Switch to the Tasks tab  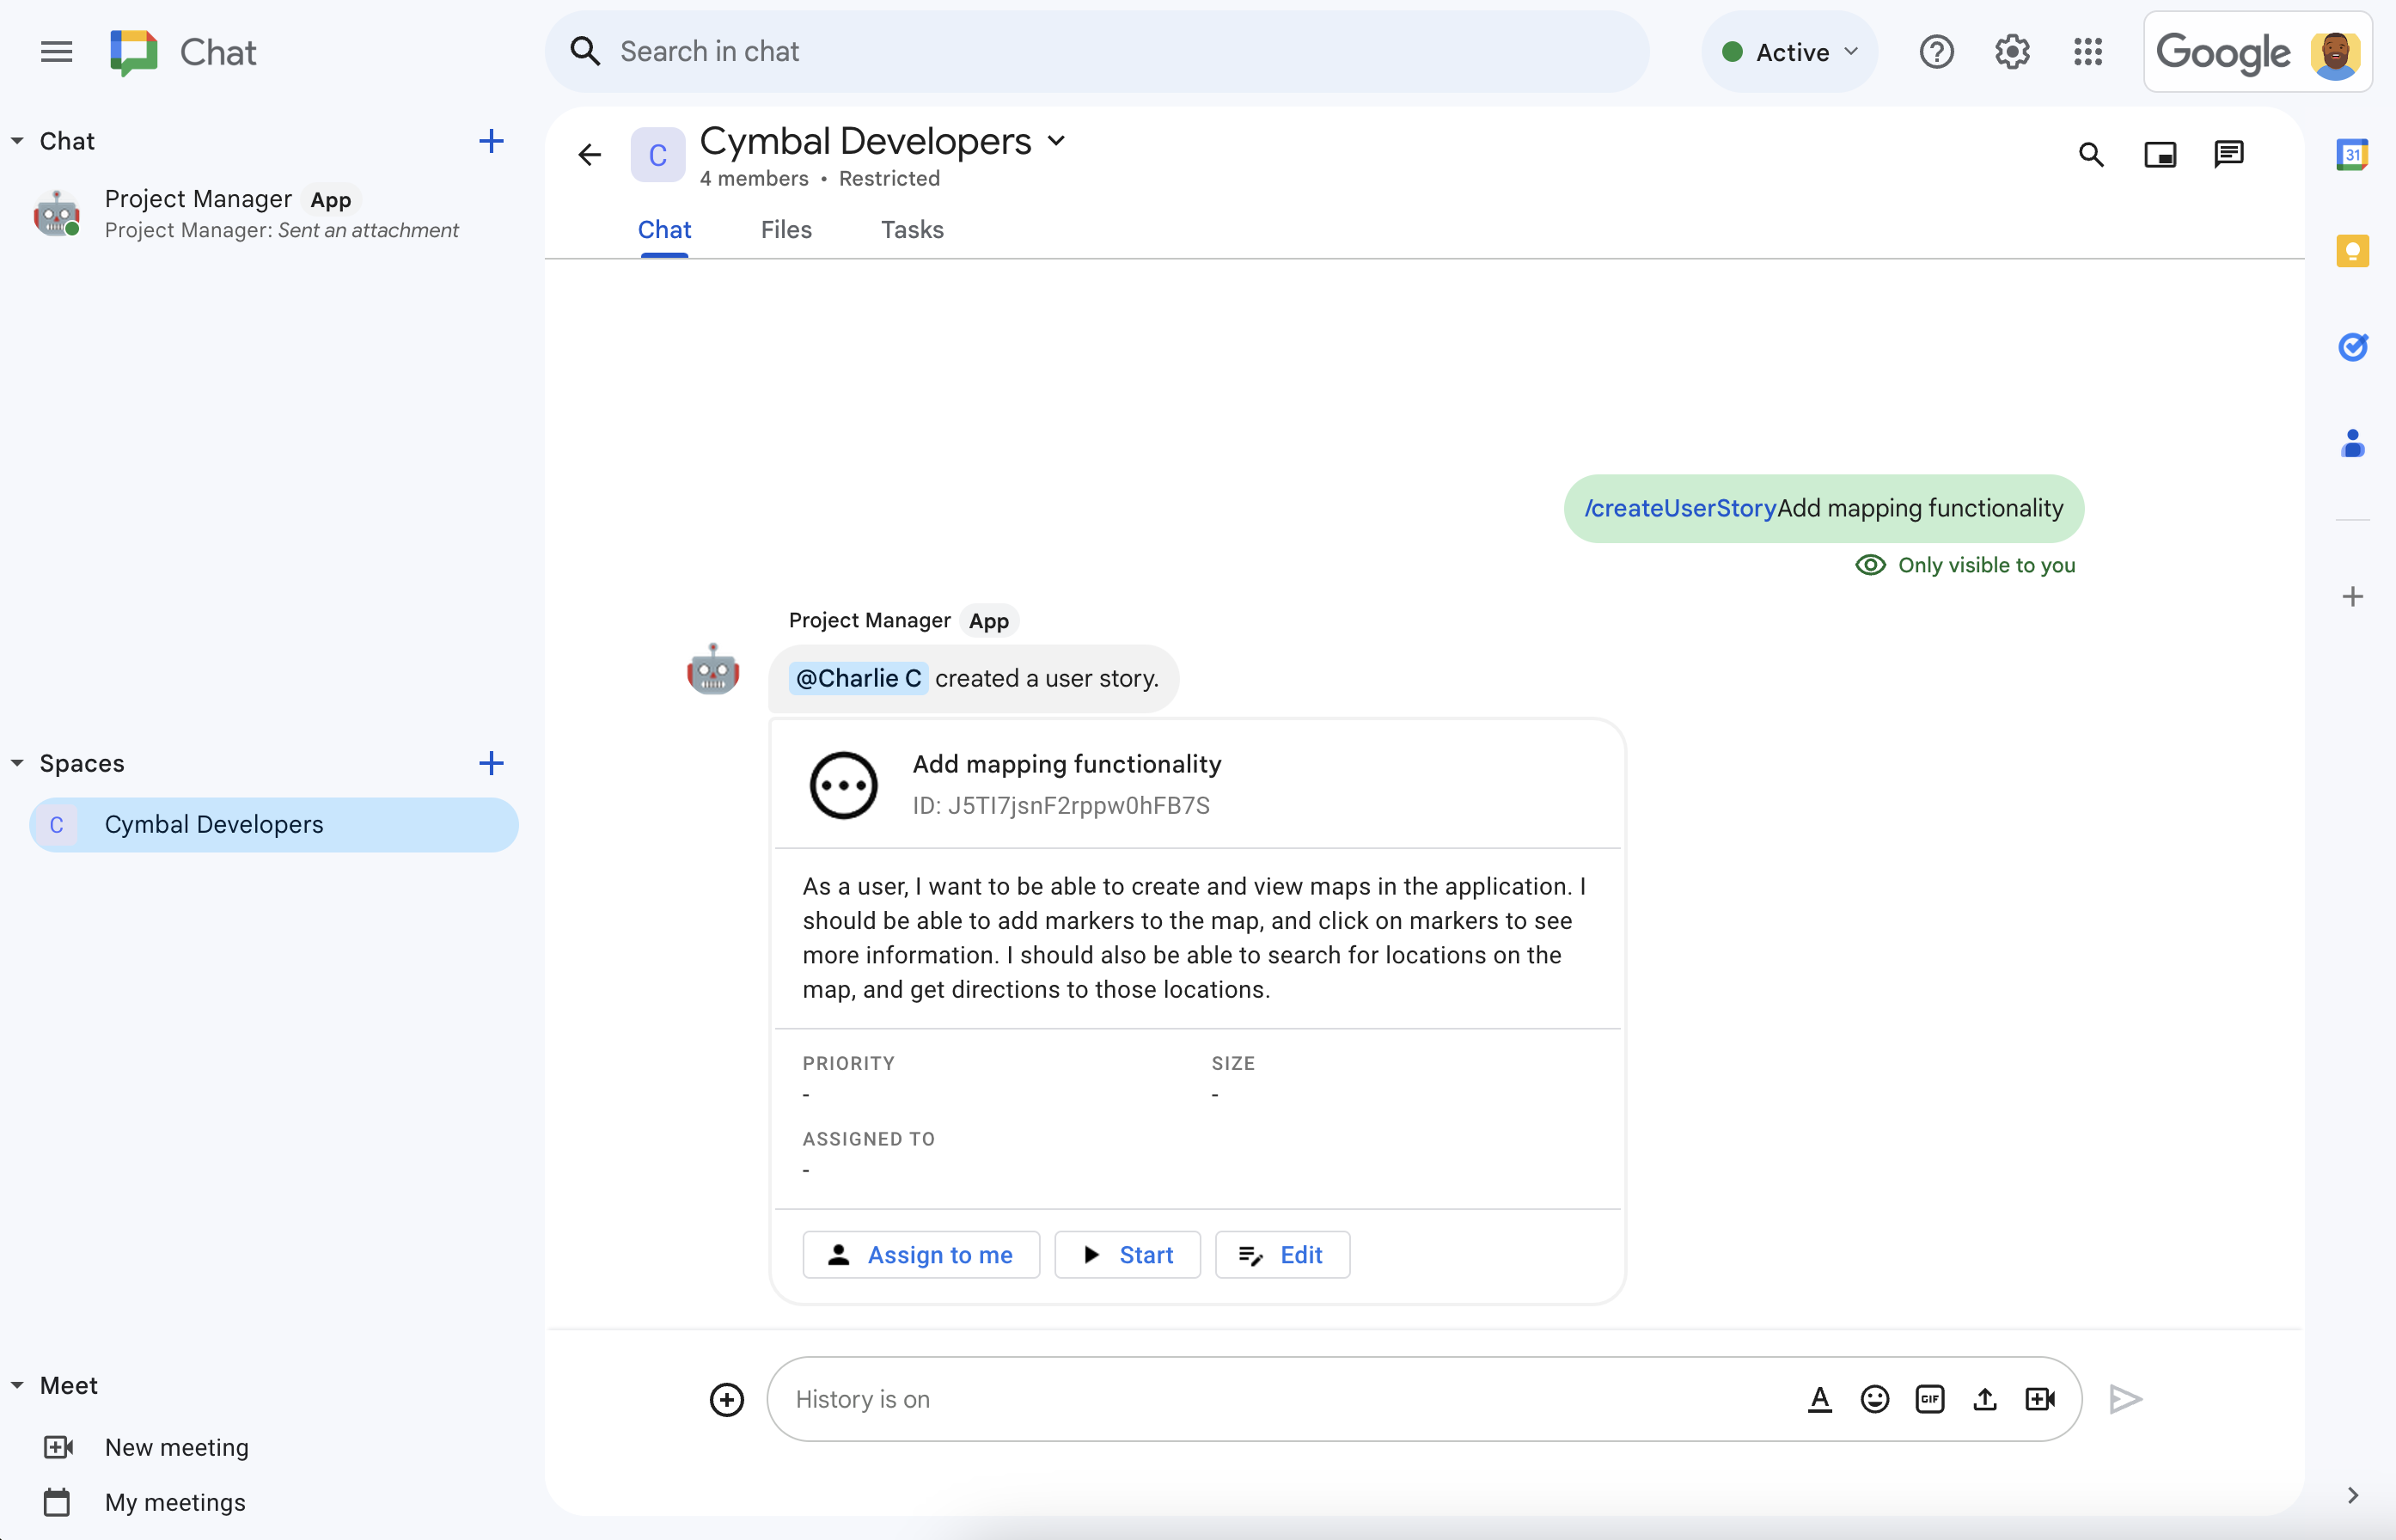(x=910, y=229)
